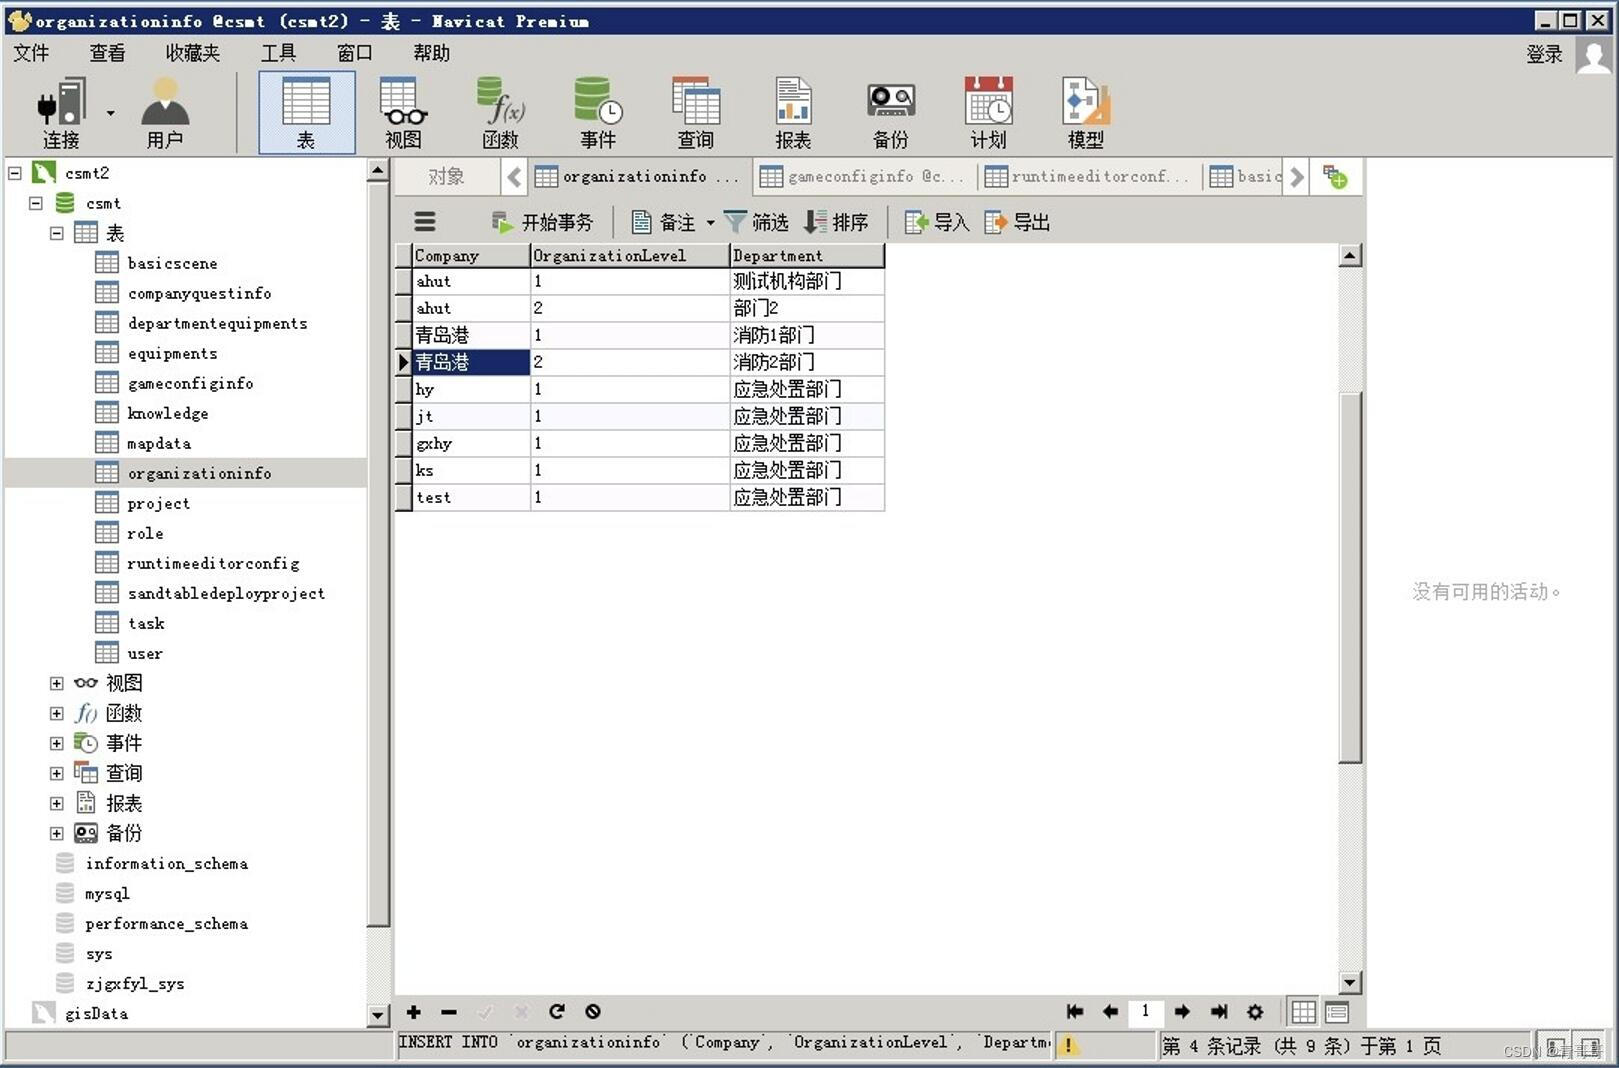Click the Department column header
Screen dimensions: 1619x1068
pyautogui.click(x=807, y=256)
